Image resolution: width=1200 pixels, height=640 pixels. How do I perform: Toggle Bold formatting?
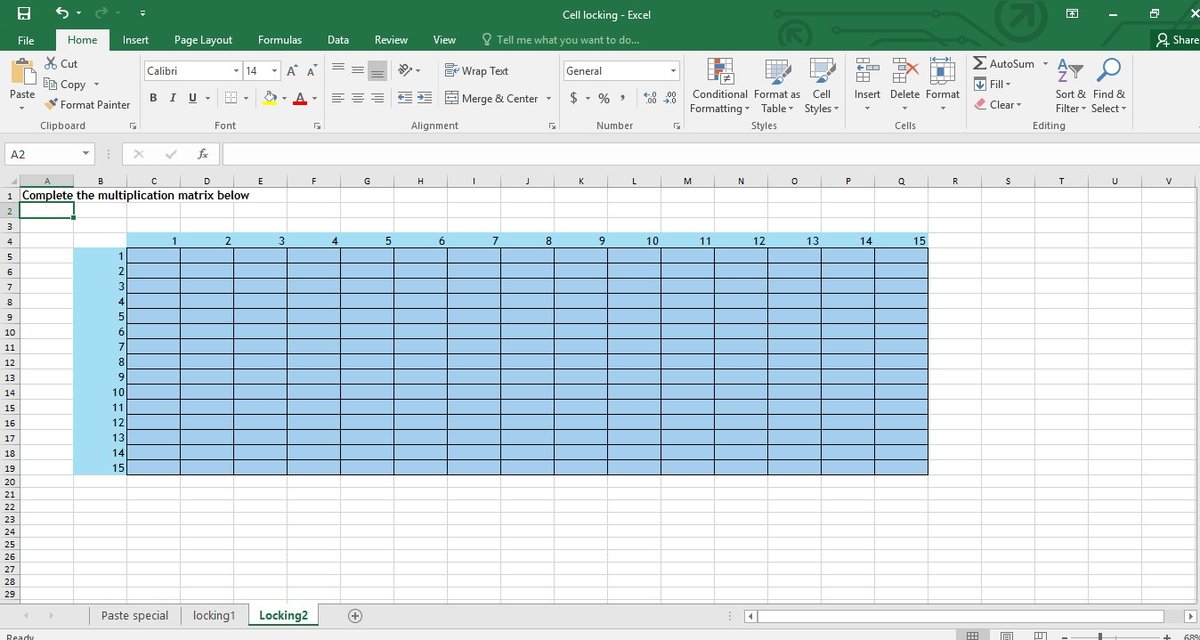(154, 98)
